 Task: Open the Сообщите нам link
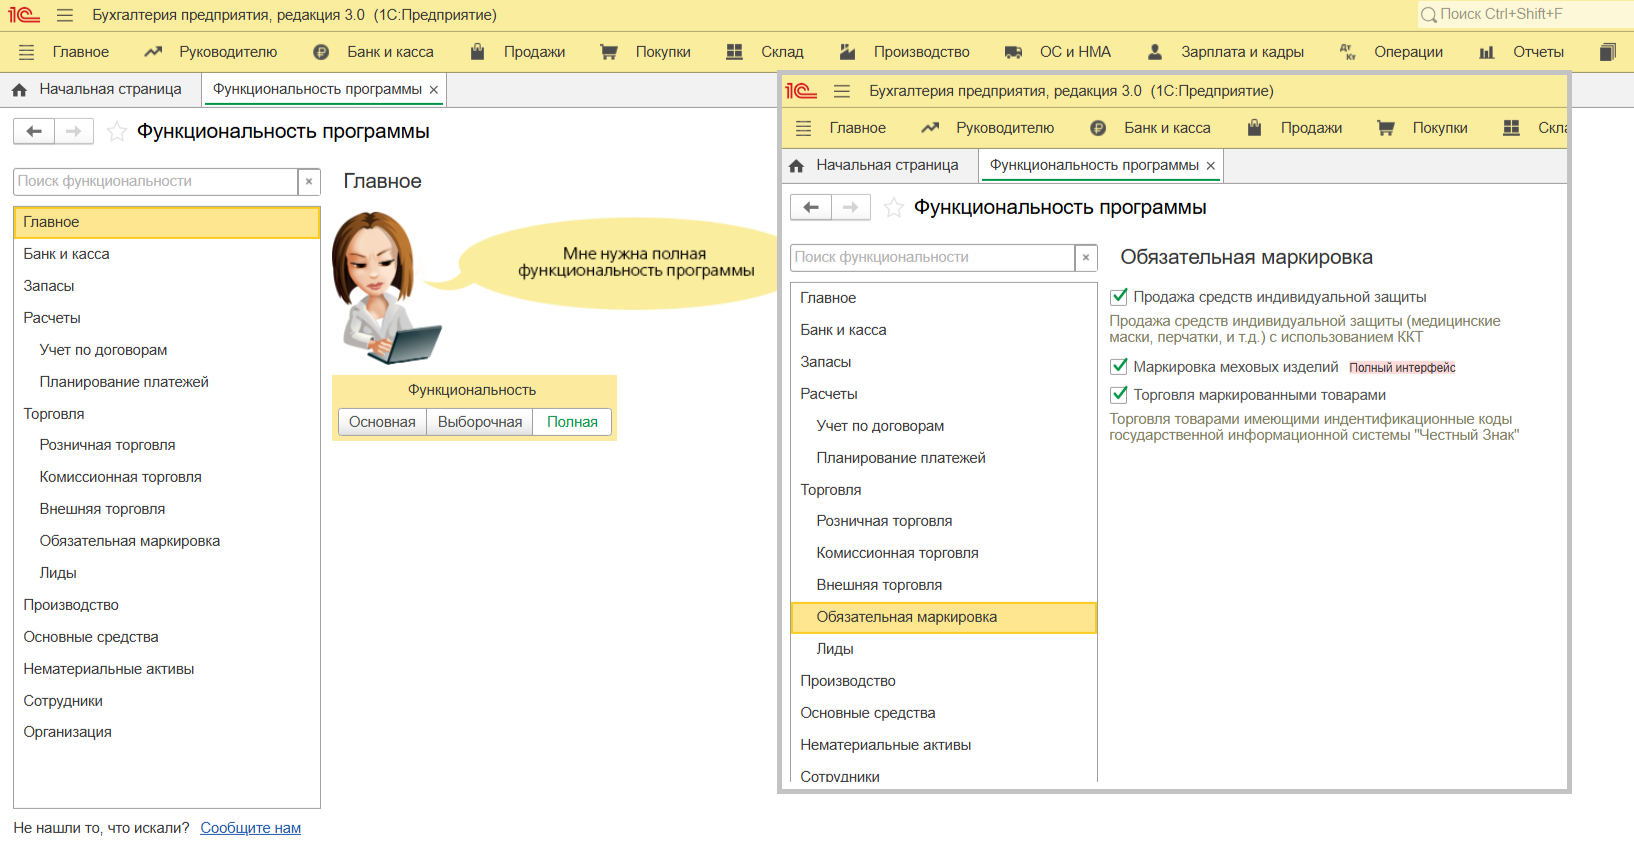click(x=250, y=828)
